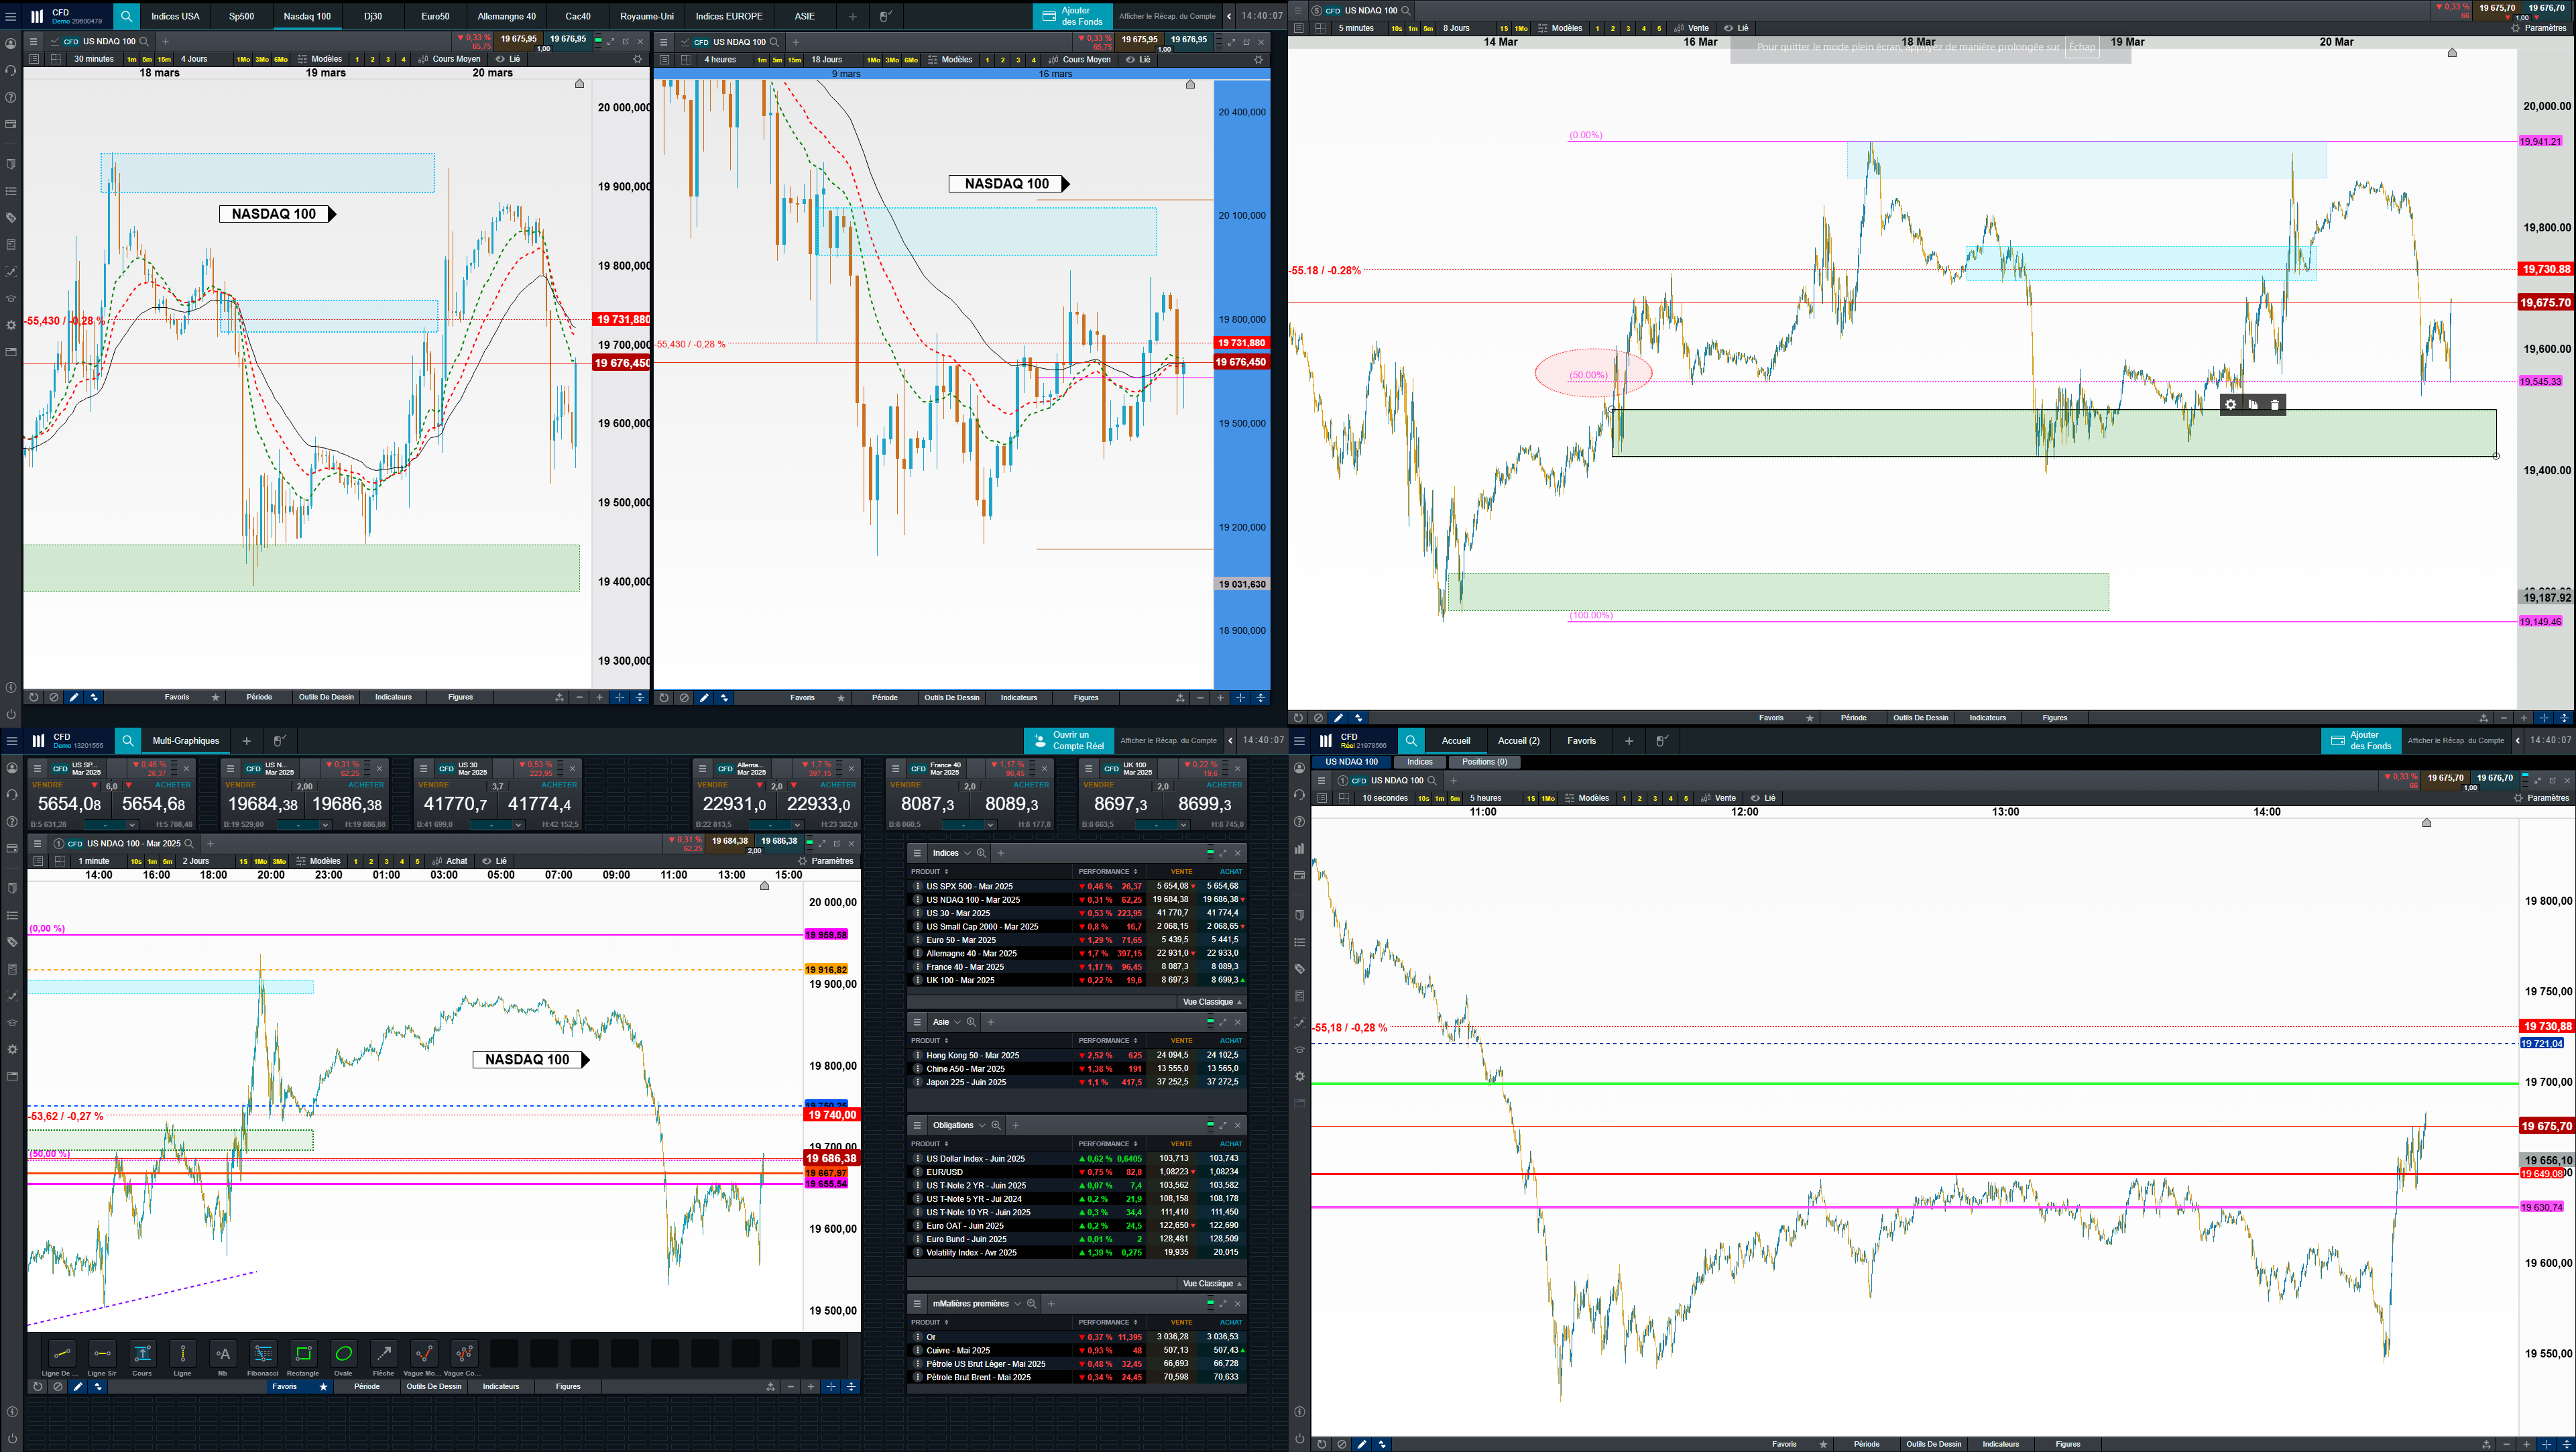The width and height of the screenshot is (2576, 1452).
Task: Expand the mMatières premières list dropdown
Action: 1017,1303
